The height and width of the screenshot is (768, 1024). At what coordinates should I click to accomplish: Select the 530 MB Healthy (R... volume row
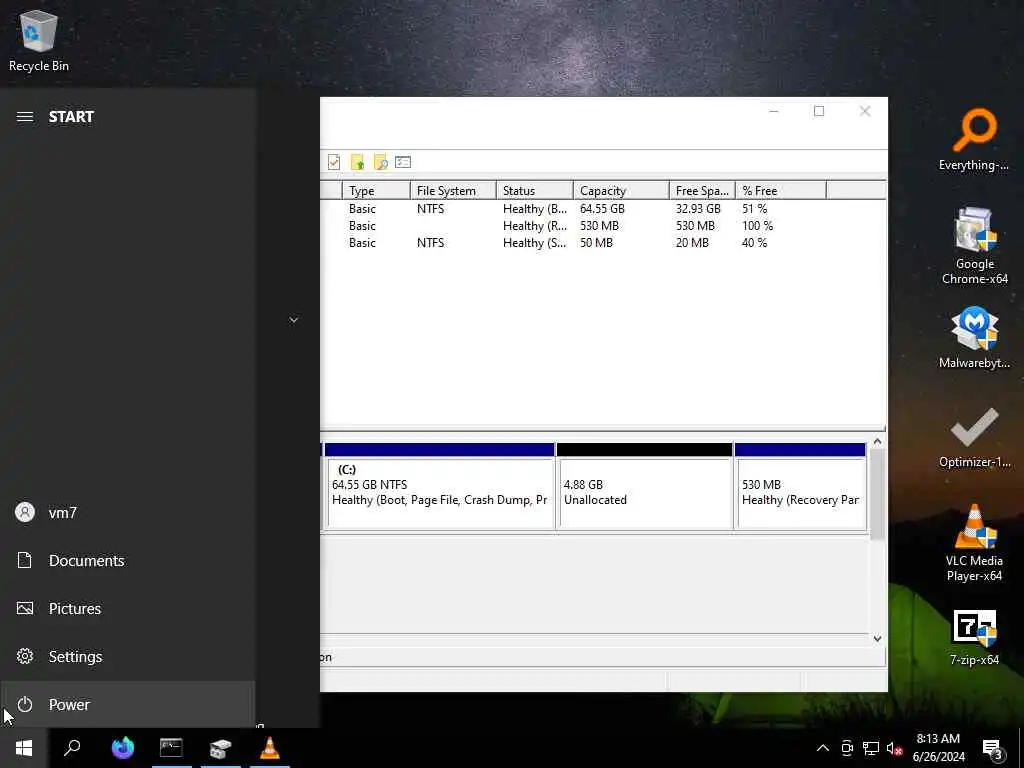(x=603, y=226)
